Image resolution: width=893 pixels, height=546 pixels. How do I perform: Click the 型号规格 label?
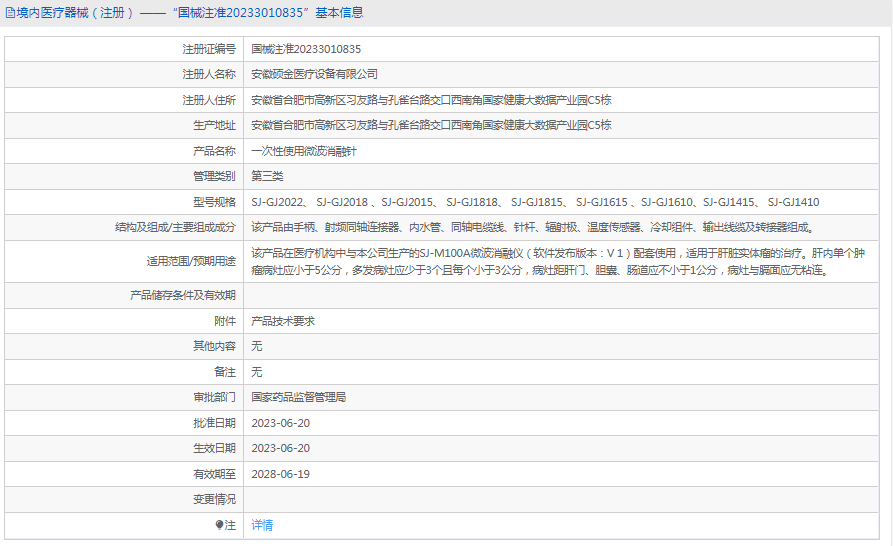coord(214,202)
